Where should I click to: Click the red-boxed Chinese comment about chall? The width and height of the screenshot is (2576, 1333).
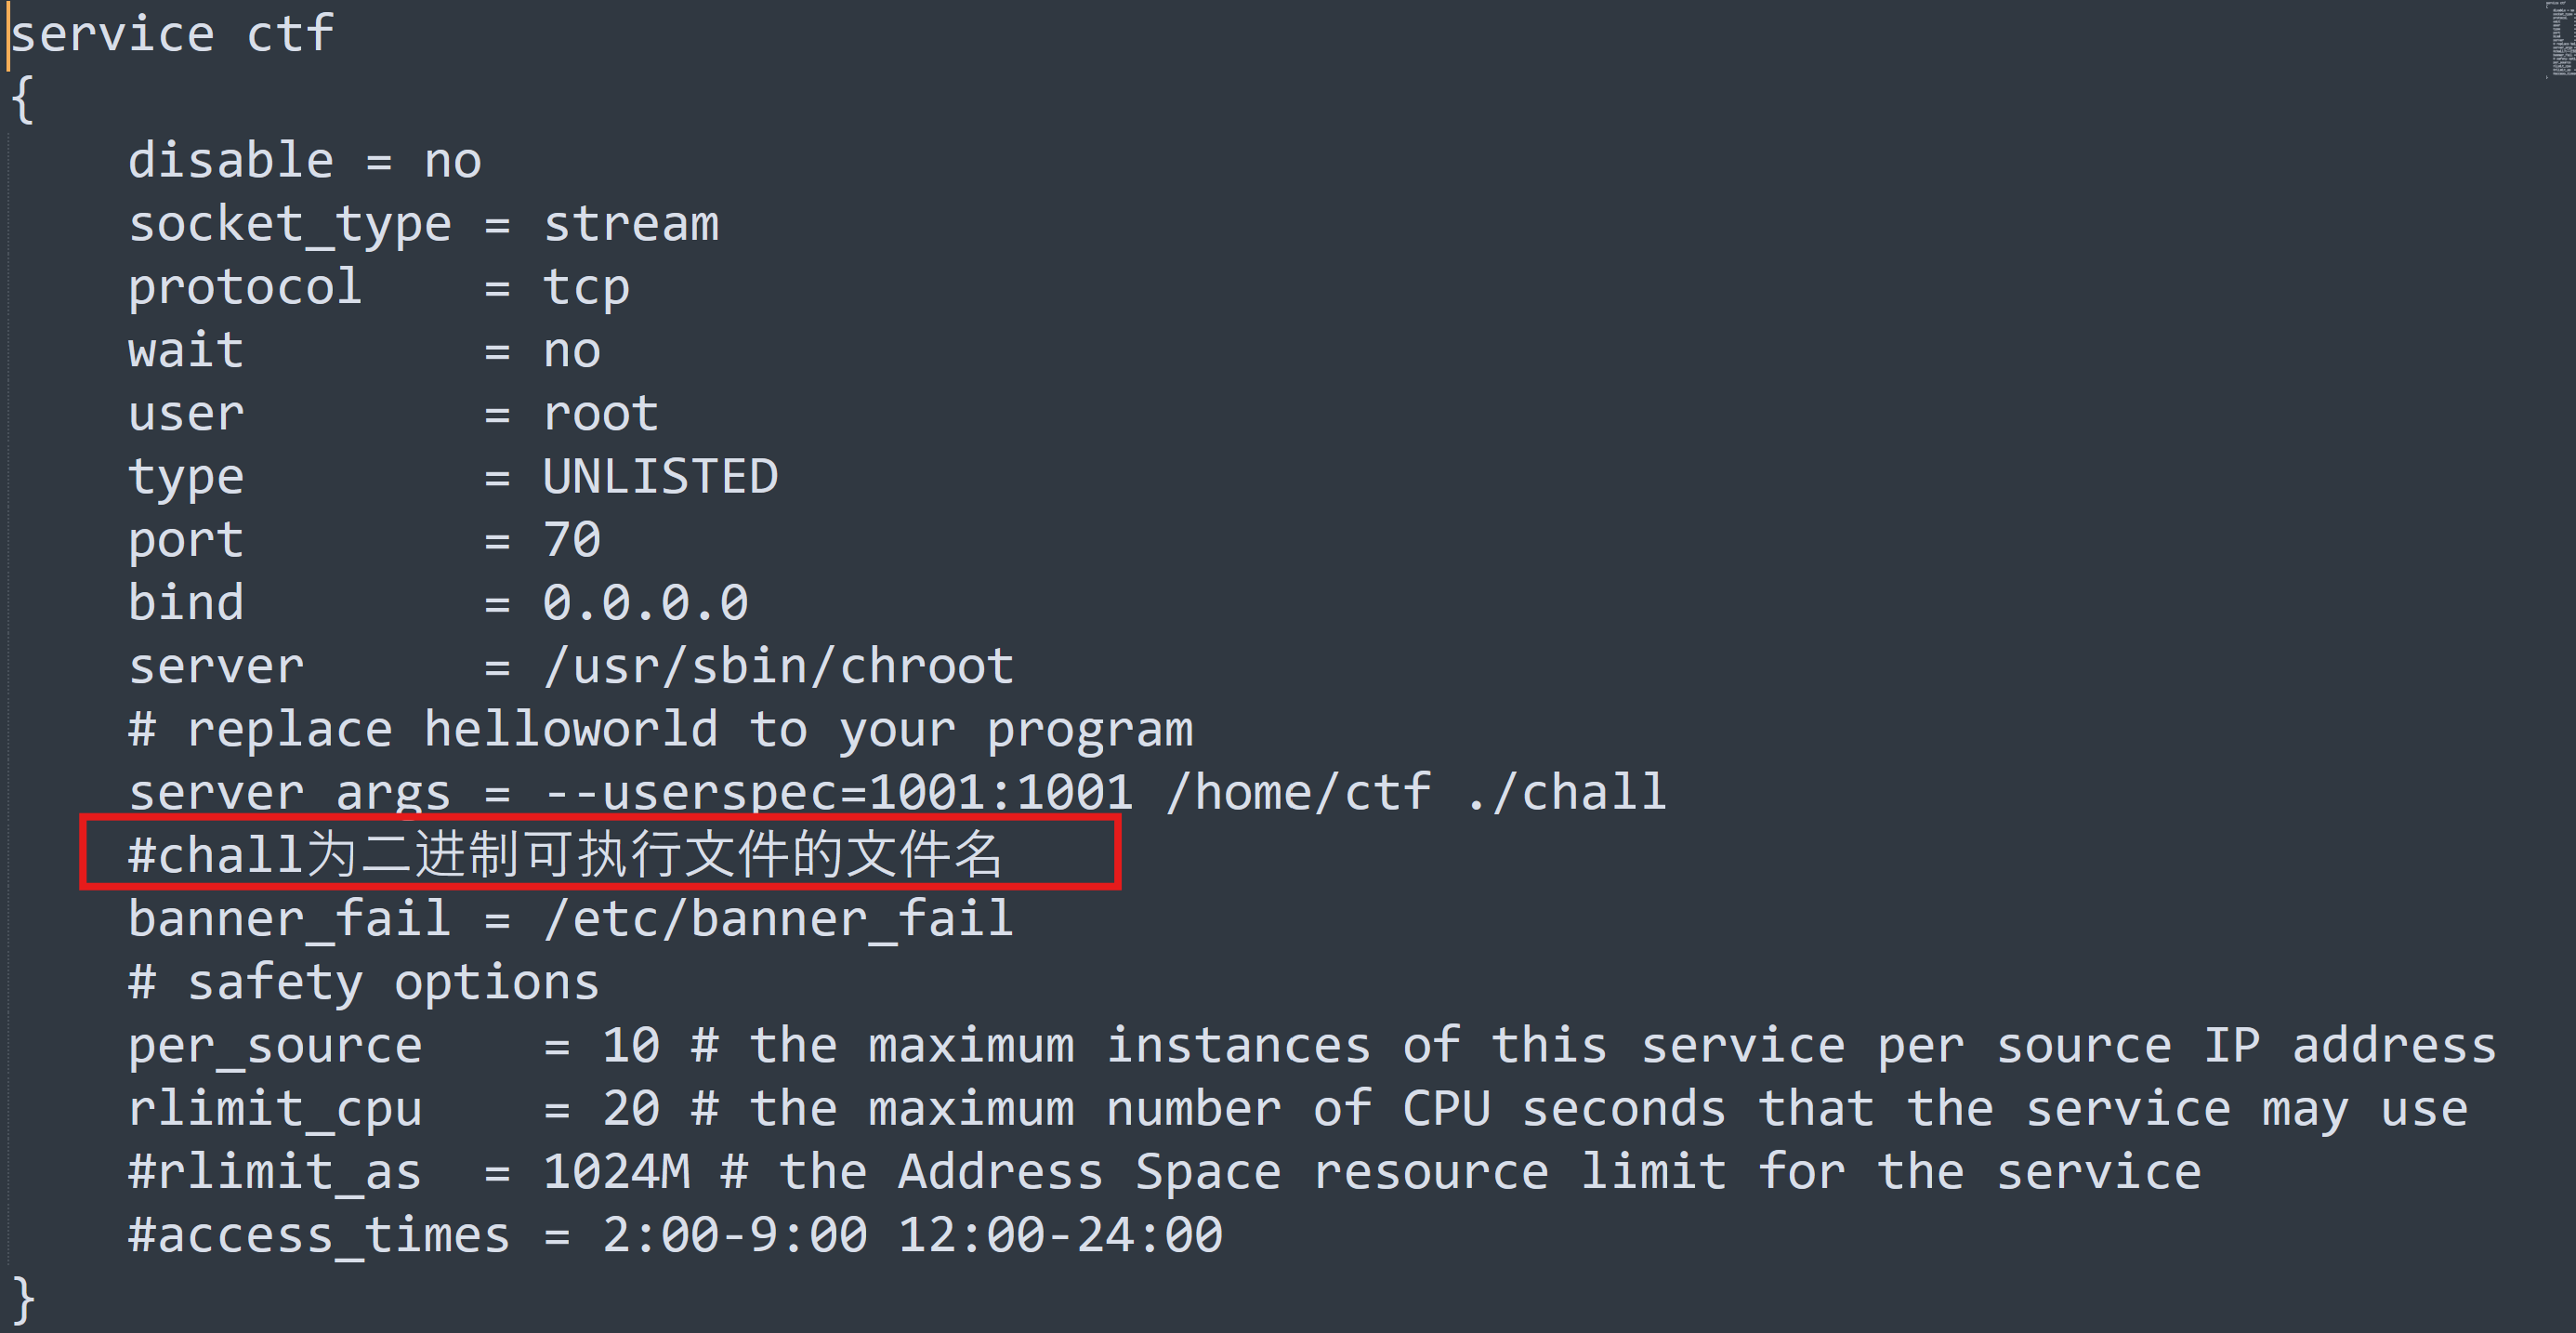point(565,855)
